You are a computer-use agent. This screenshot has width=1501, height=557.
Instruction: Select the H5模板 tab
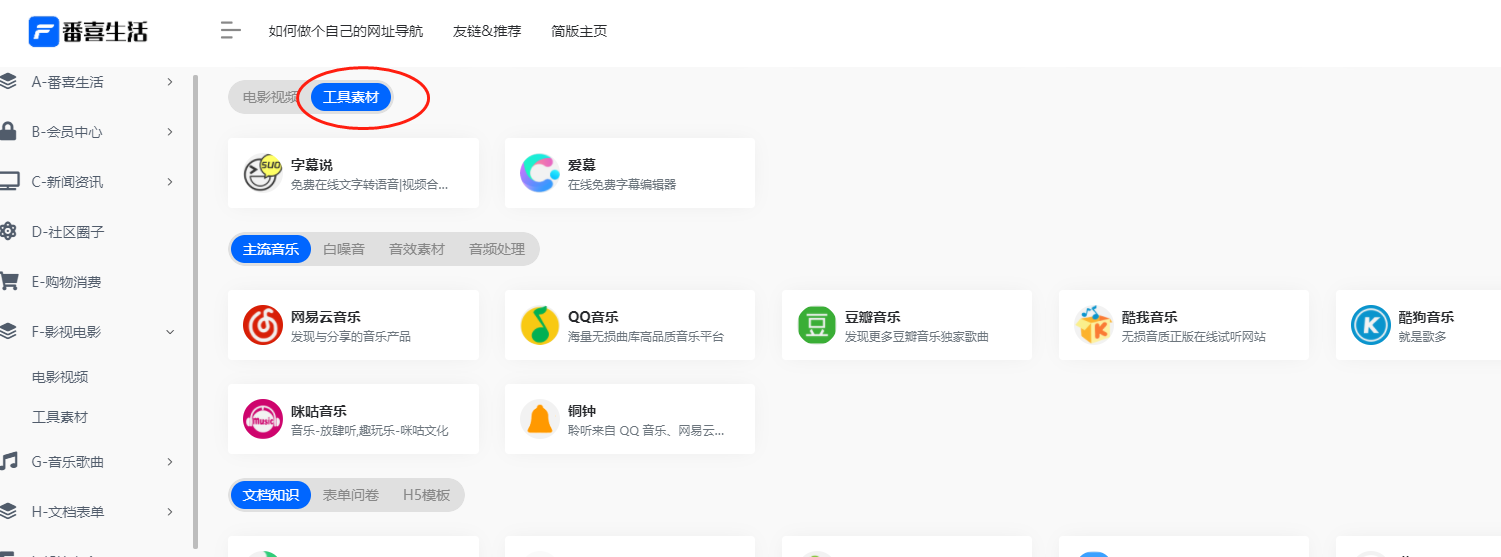click(427, 495)
